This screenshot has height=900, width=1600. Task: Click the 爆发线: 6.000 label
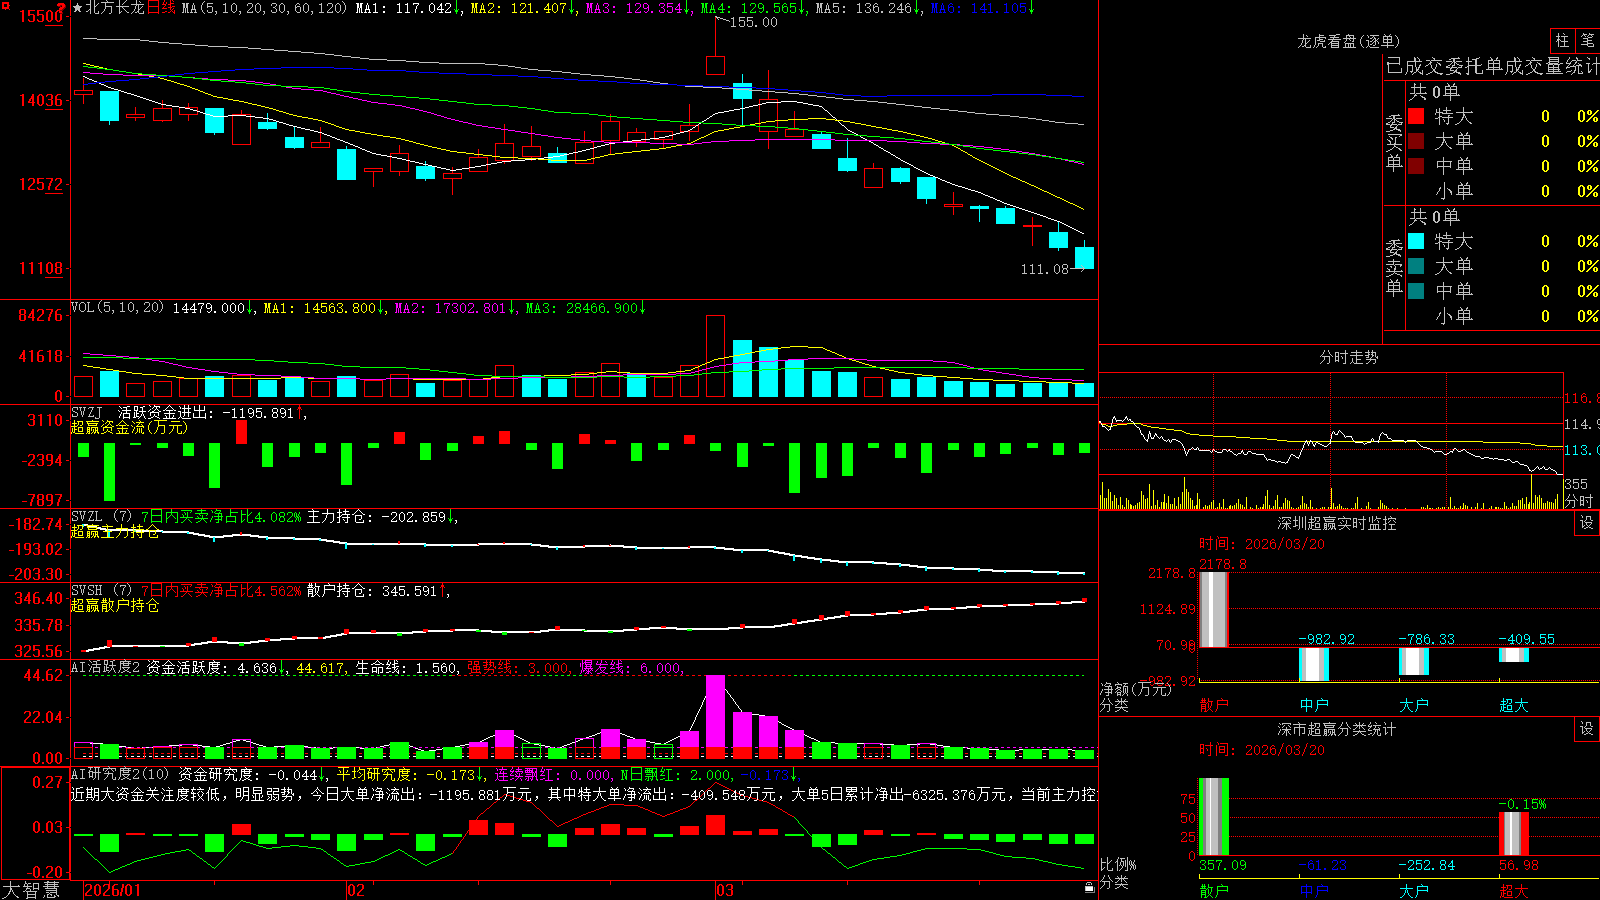(x=630, y=668)
